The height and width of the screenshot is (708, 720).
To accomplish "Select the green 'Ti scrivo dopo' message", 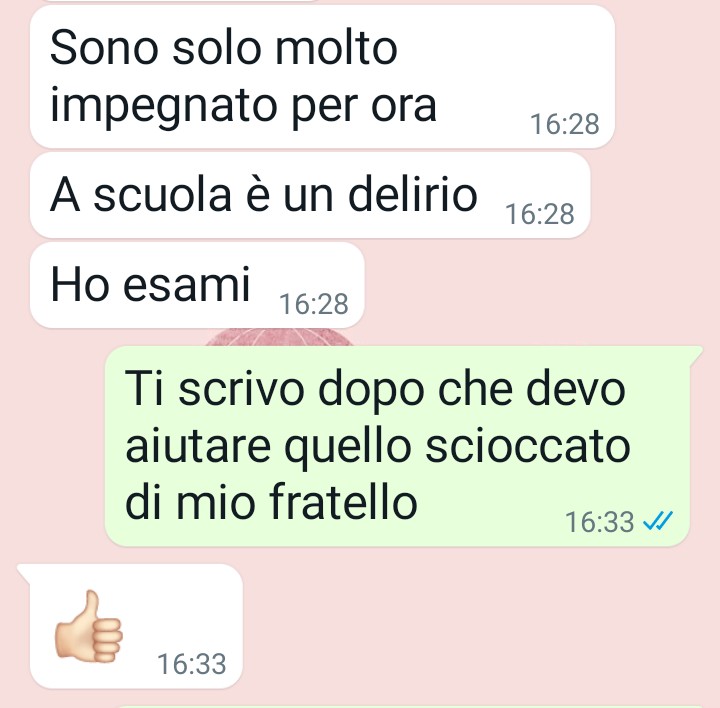I will click(398, 446).
